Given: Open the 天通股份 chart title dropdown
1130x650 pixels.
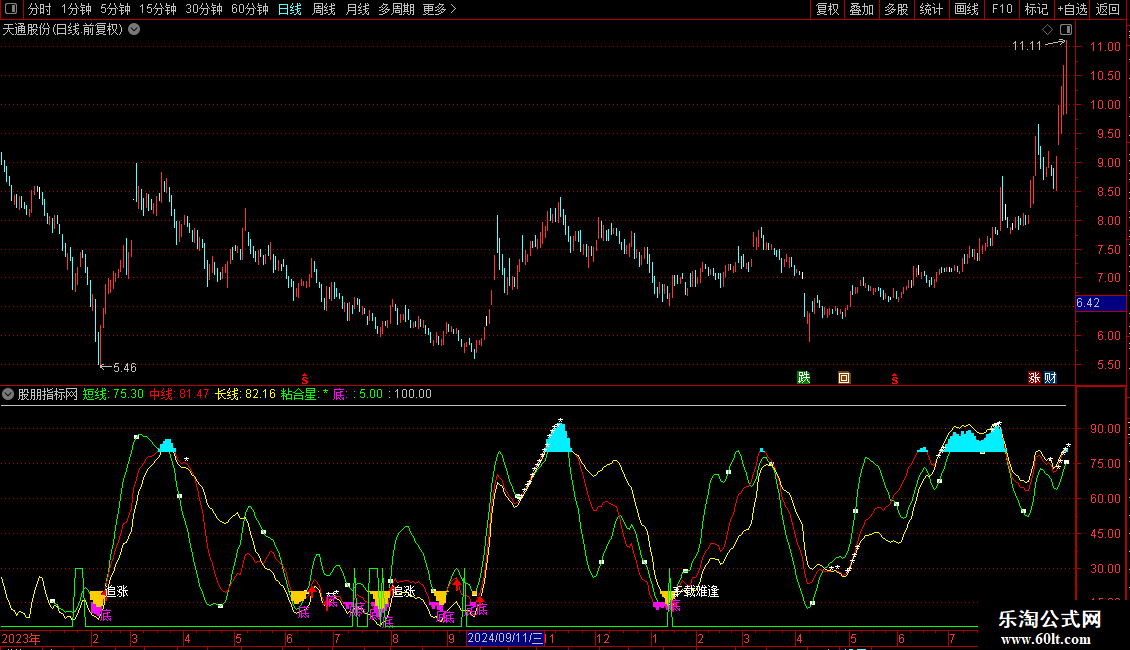Looking at the screenshot, I should (135, 29).
